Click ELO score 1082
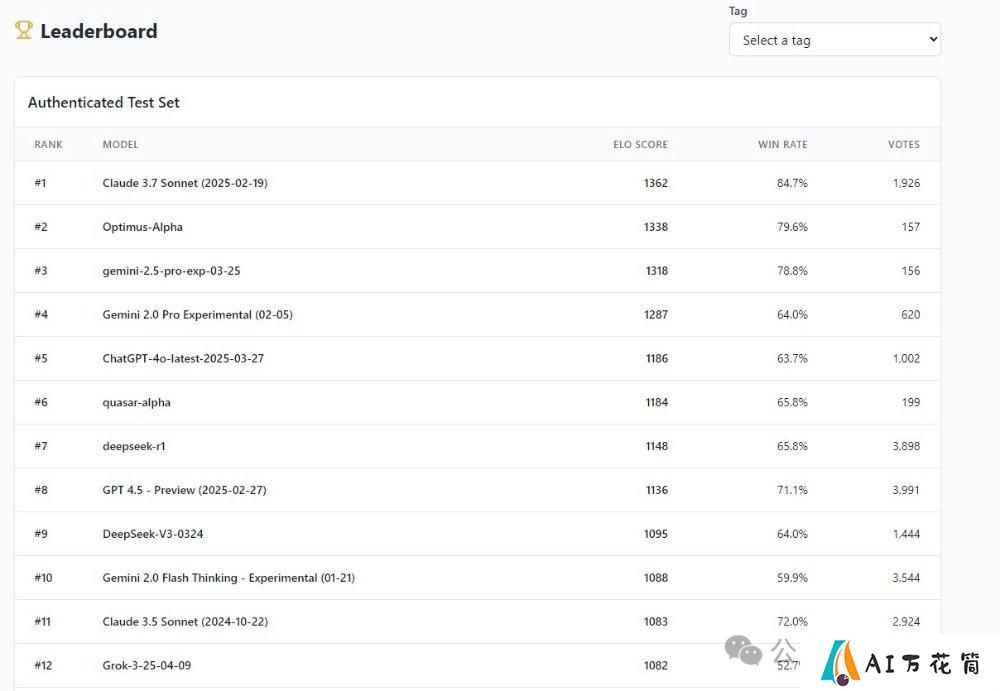Viewport: 1000px width, 691px height. coord(656,665)
